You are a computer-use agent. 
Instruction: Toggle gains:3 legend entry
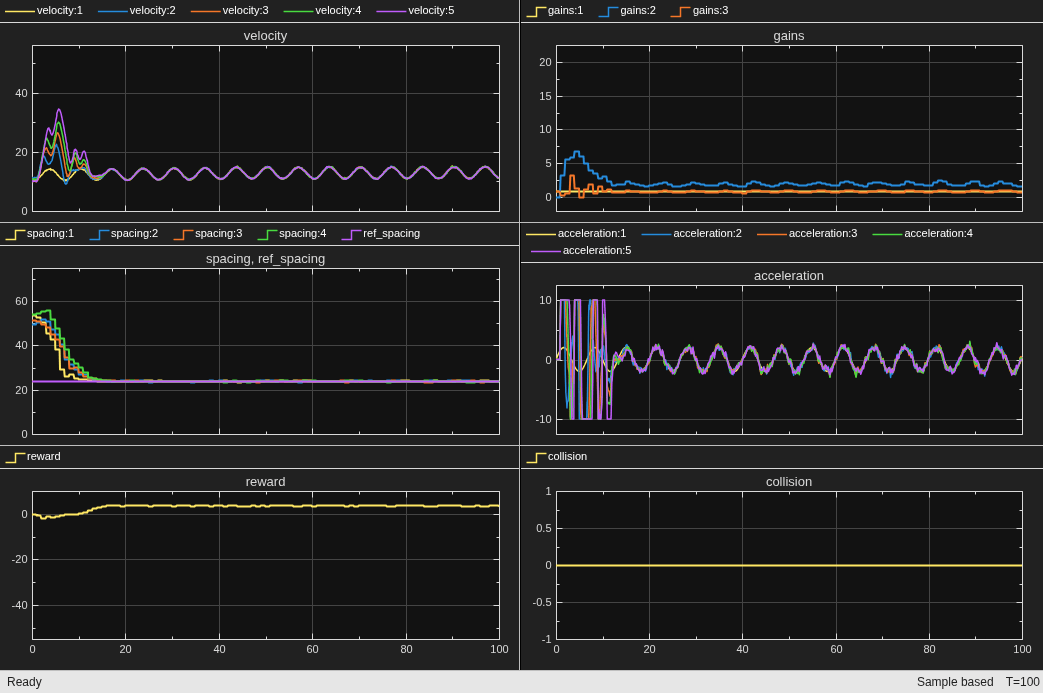(700, 11)
